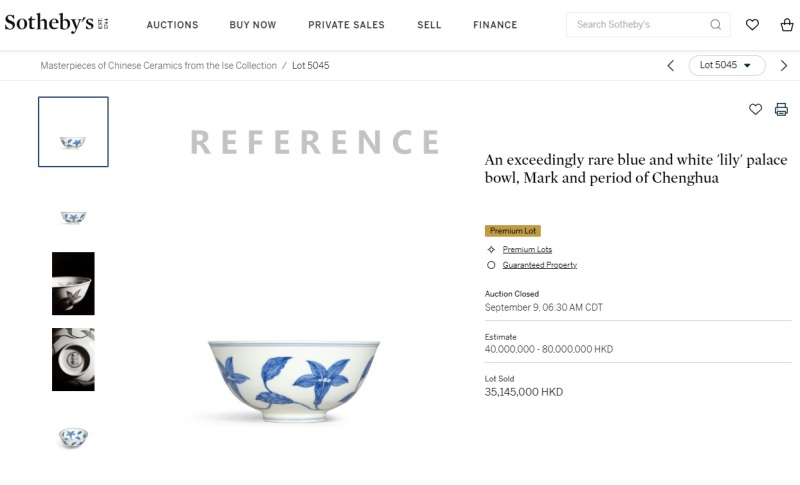Open the Private Sales menu
800x485 pixels.
pyautogui.click(x=346, y=25)
